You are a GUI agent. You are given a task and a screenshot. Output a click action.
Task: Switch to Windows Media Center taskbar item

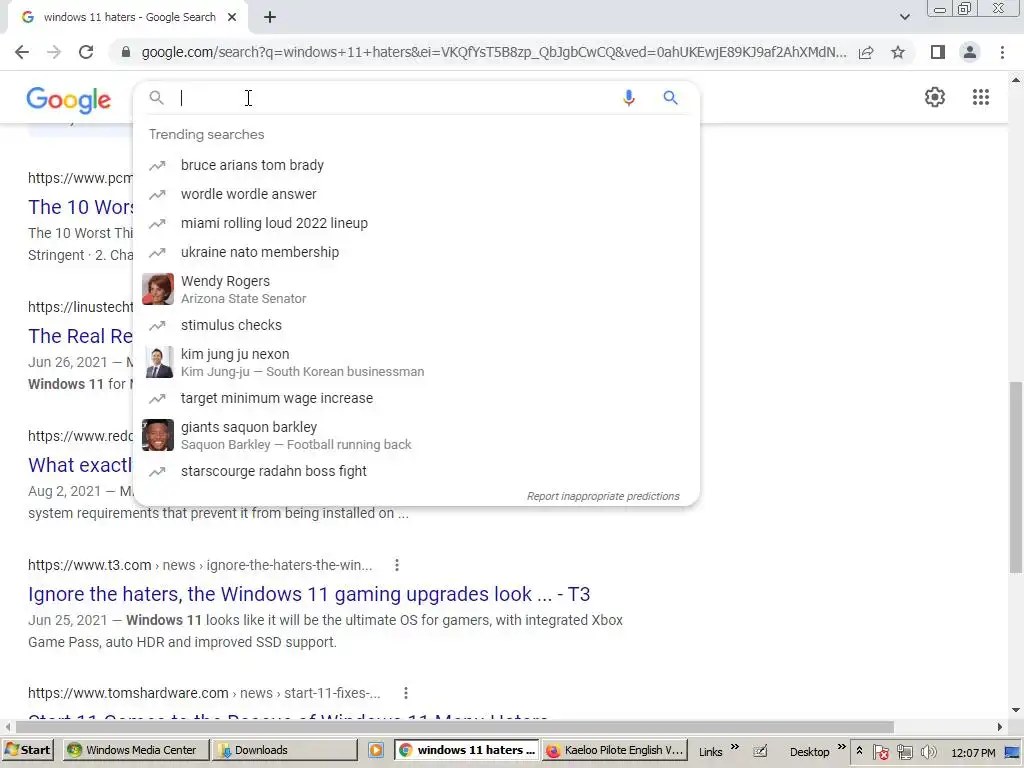pos(136,750)
